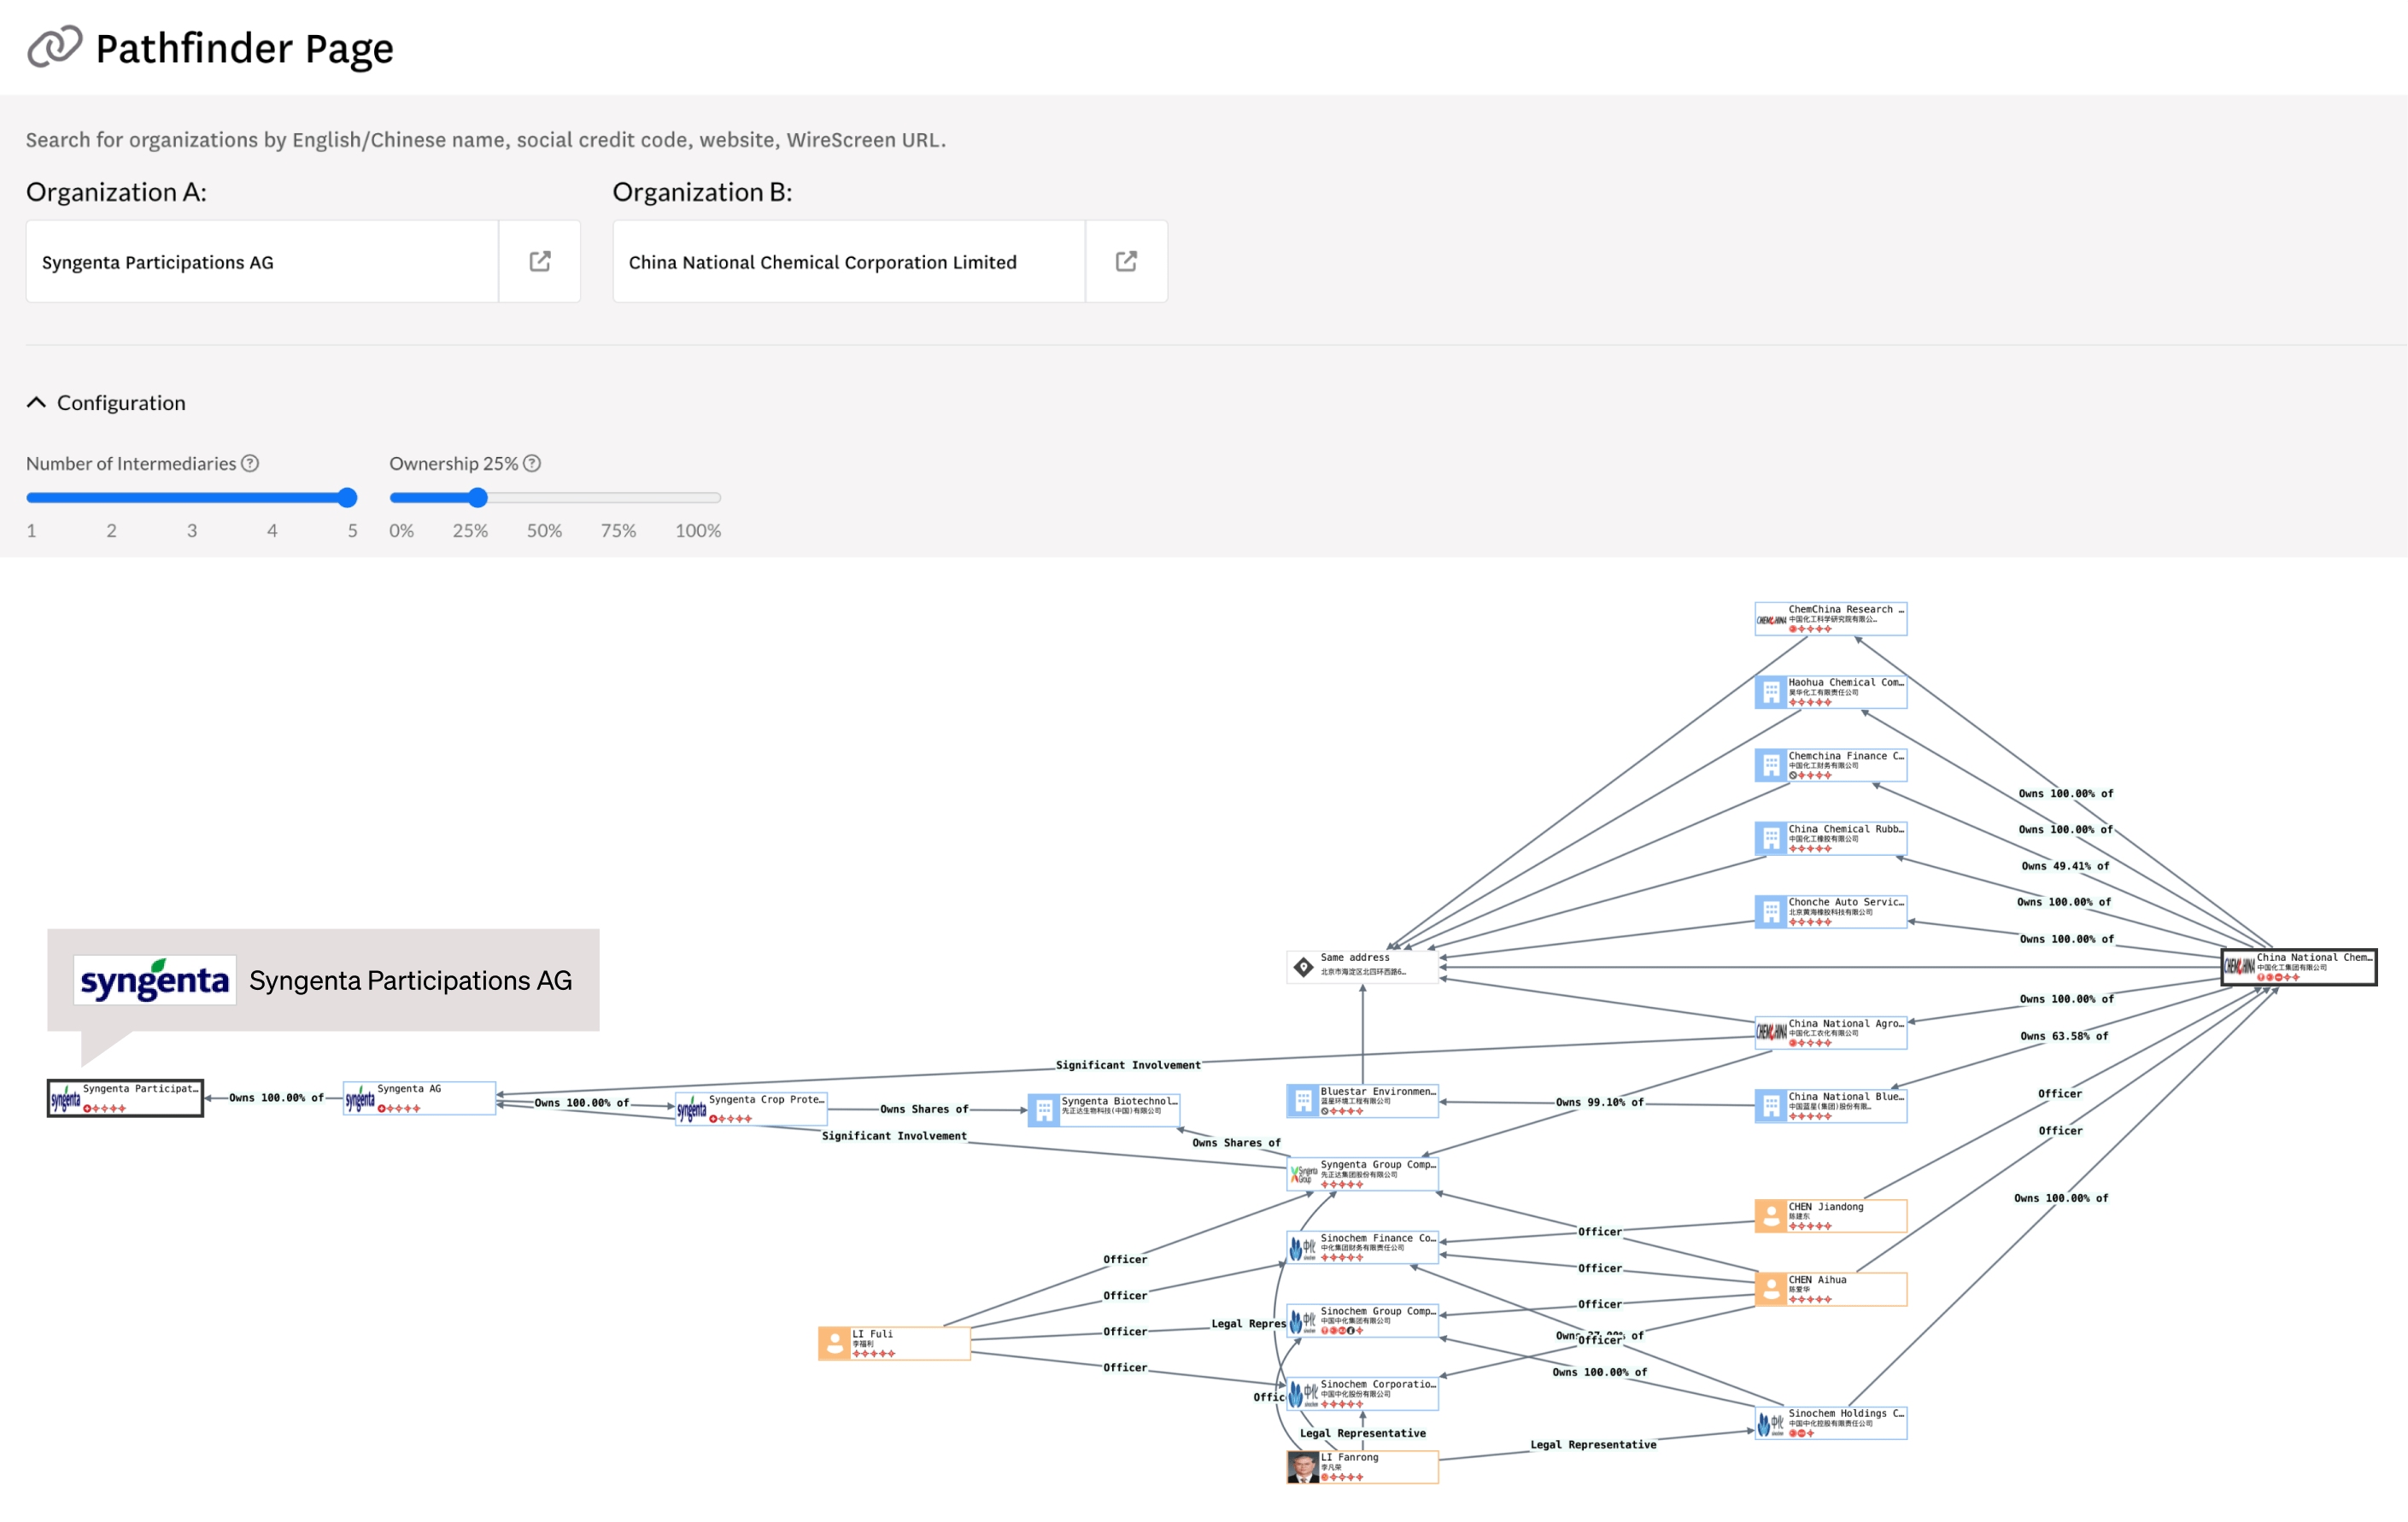2408x1522 pixels.
Task: Click the Syngenta Group Company logo icon
Action: (x=1303, y=1174)
